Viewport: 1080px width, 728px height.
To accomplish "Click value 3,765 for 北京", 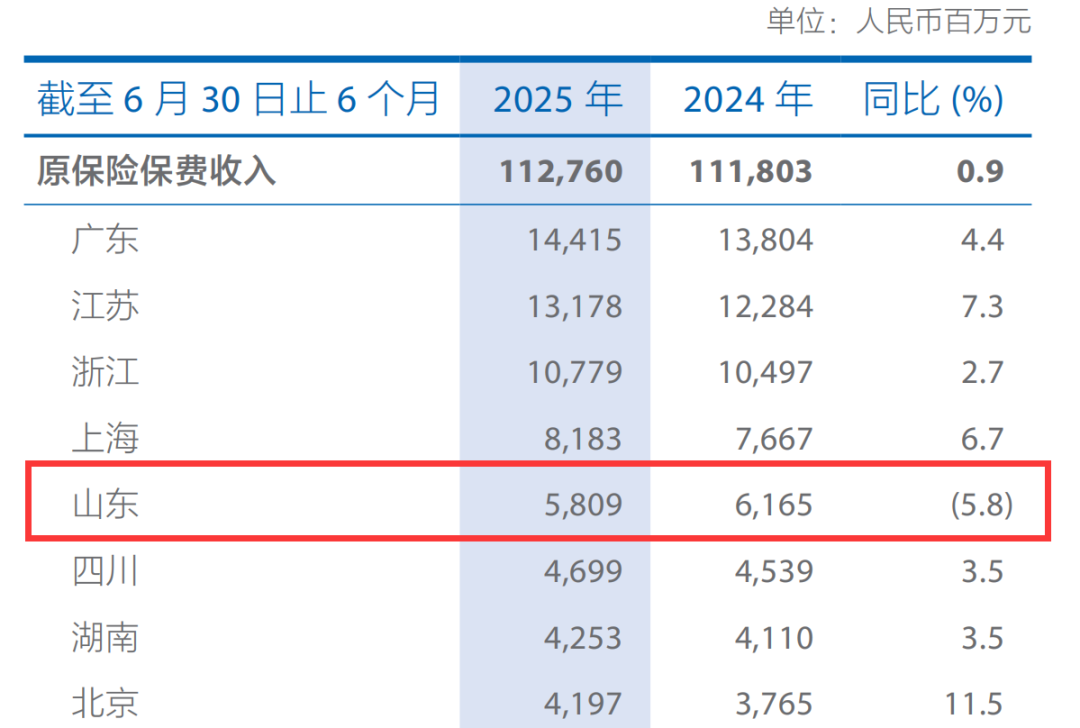I will tap(773, 704).
